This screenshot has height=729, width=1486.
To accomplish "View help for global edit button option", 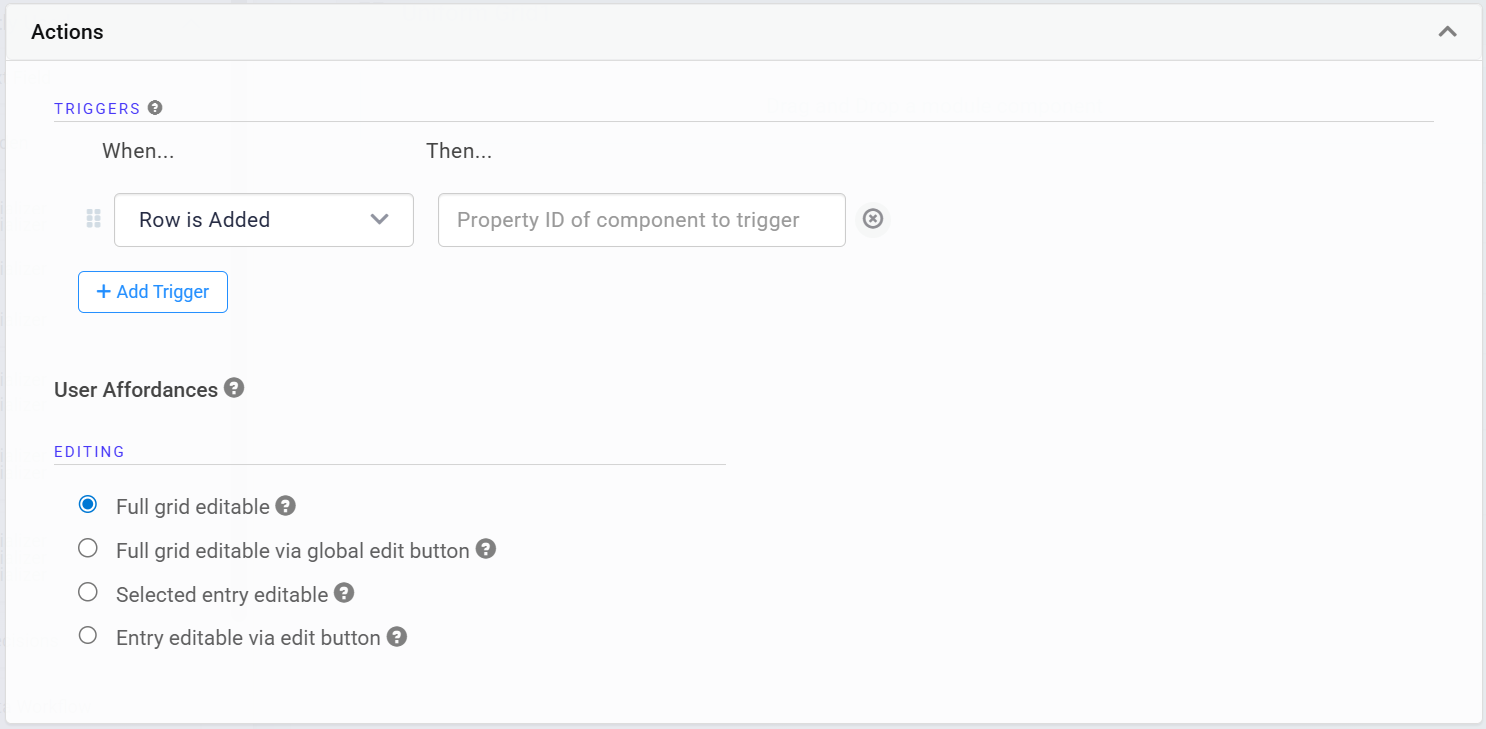I will point(486,548).
